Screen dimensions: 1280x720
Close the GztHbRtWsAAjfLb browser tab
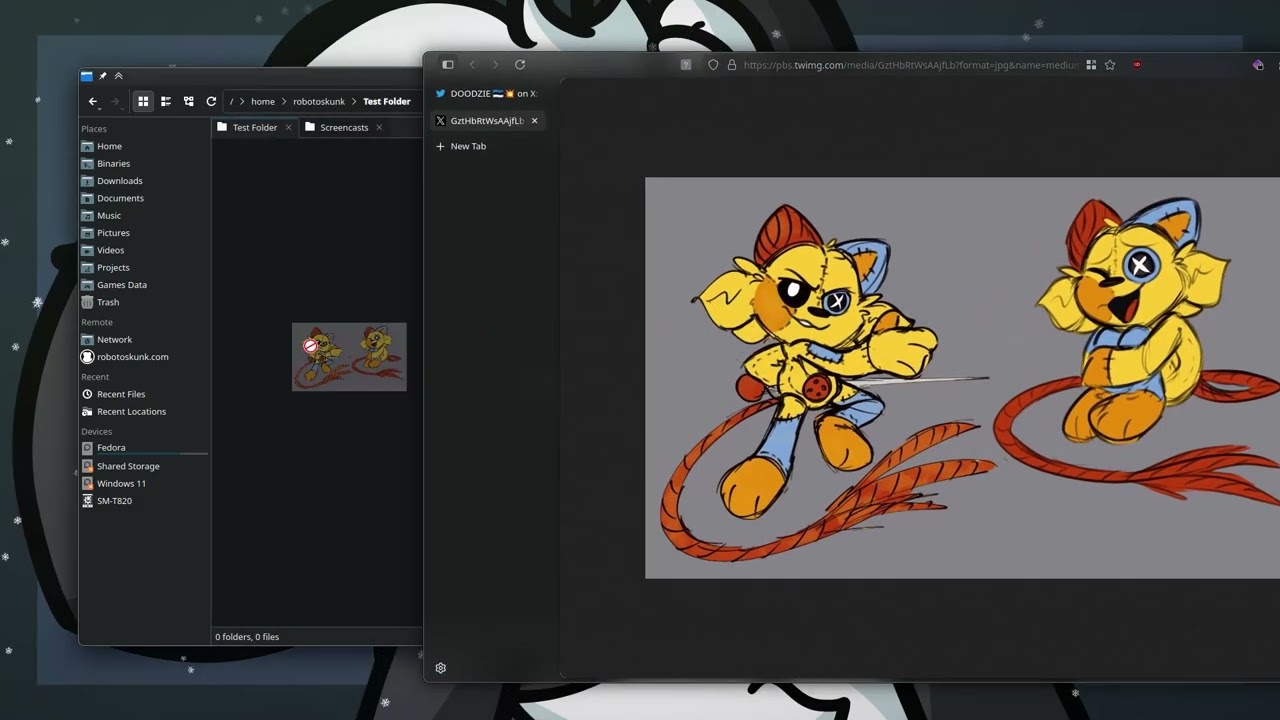click(534, 121)
